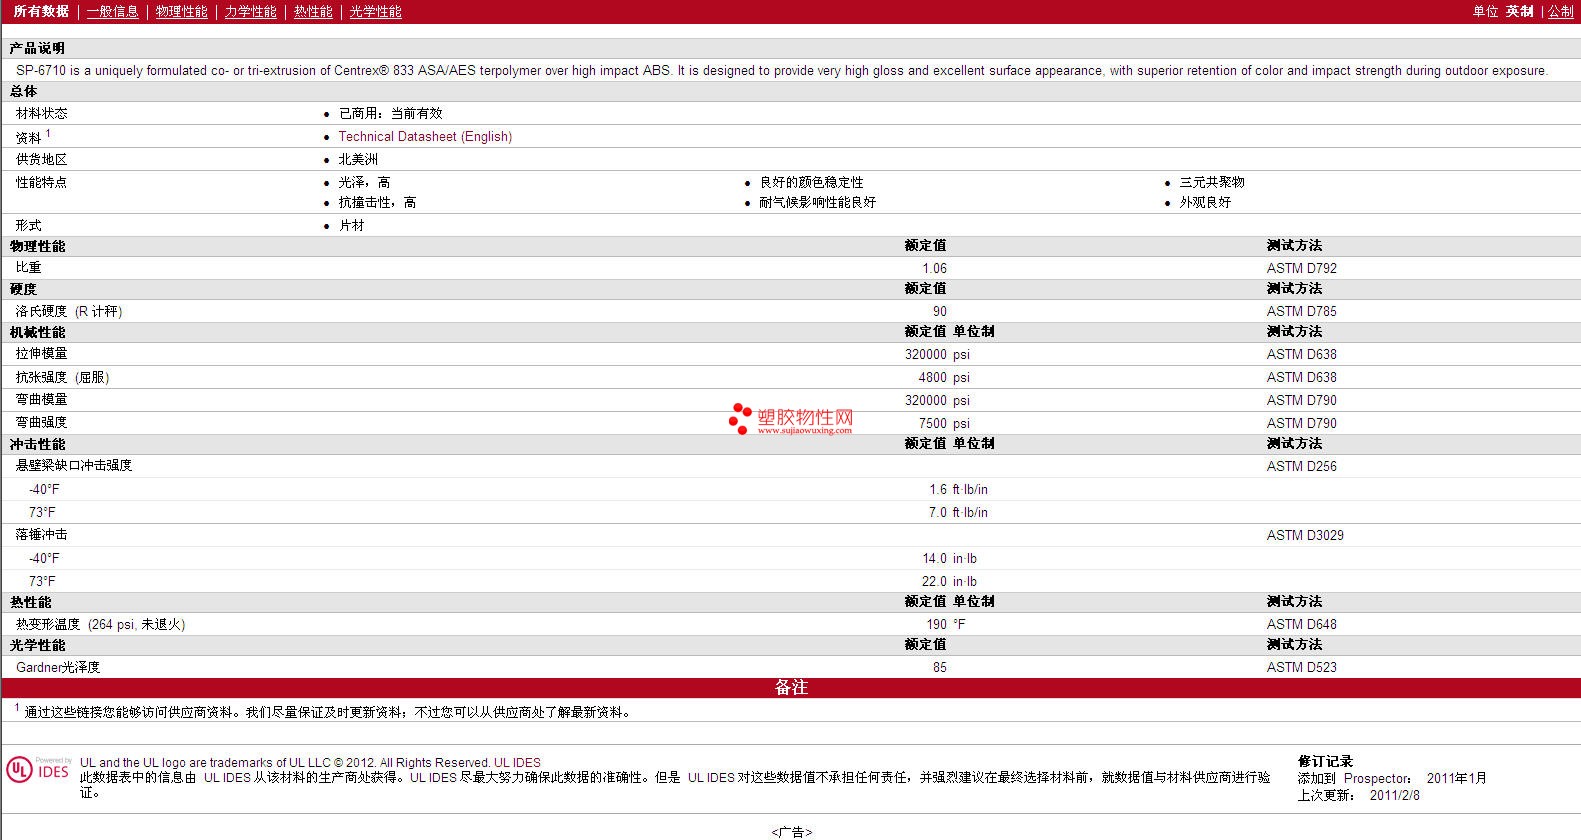Select the 弯曲强度 value 7500 psi

[944, 424]
